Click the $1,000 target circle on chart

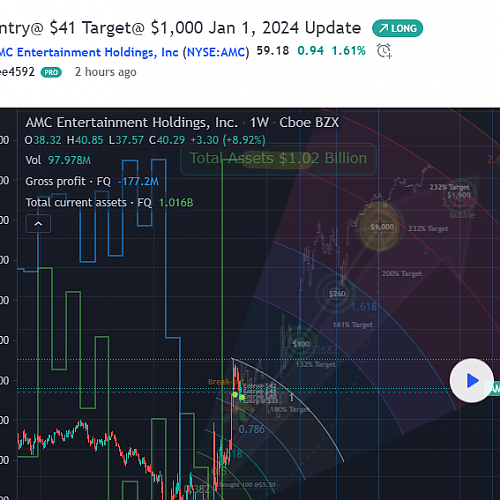tap(380, 227)
